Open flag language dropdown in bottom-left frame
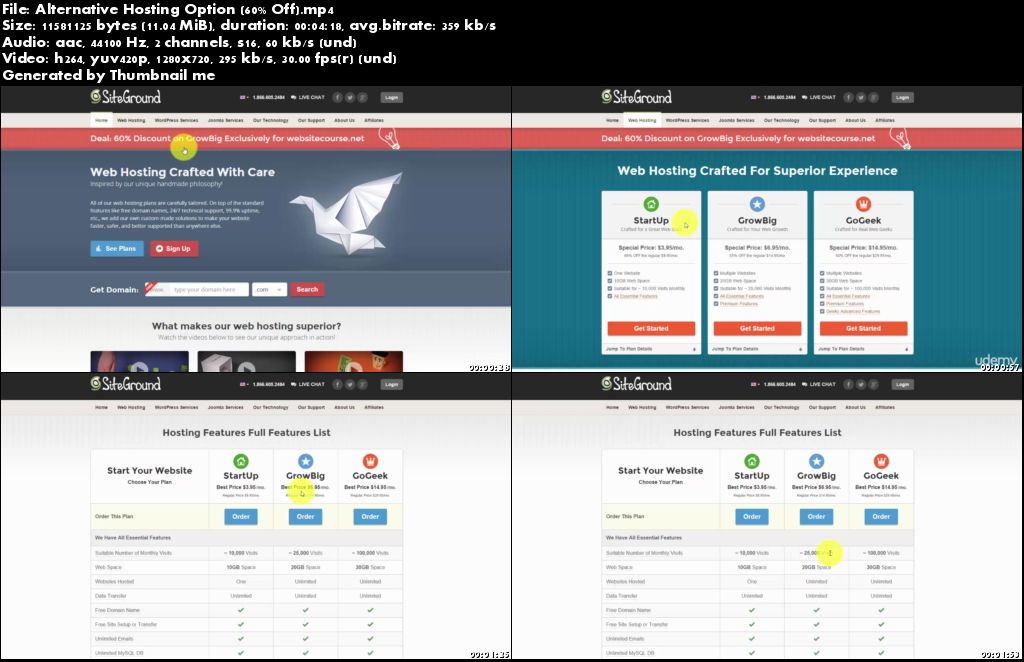The image size is (1024, 662). point(244,384)
